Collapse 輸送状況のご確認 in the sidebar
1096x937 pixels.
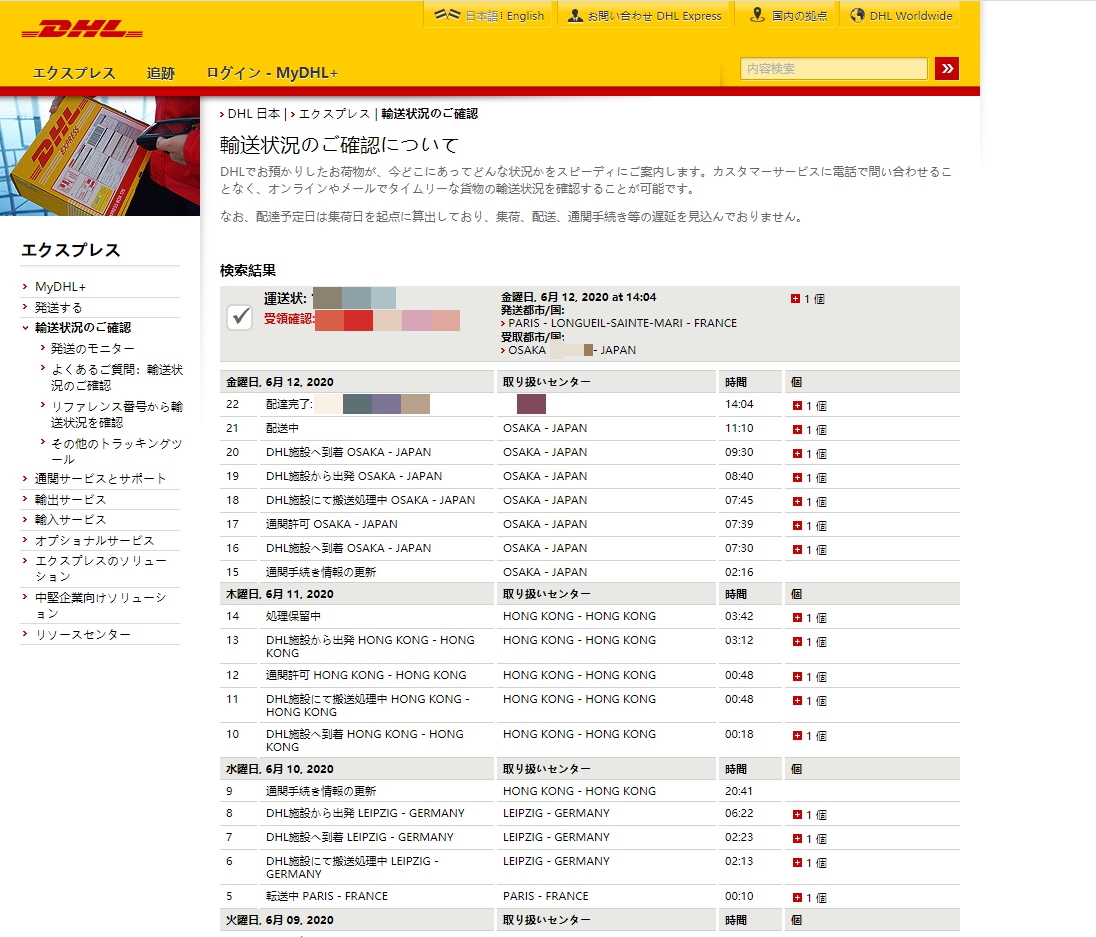click(x=82, y=328)
